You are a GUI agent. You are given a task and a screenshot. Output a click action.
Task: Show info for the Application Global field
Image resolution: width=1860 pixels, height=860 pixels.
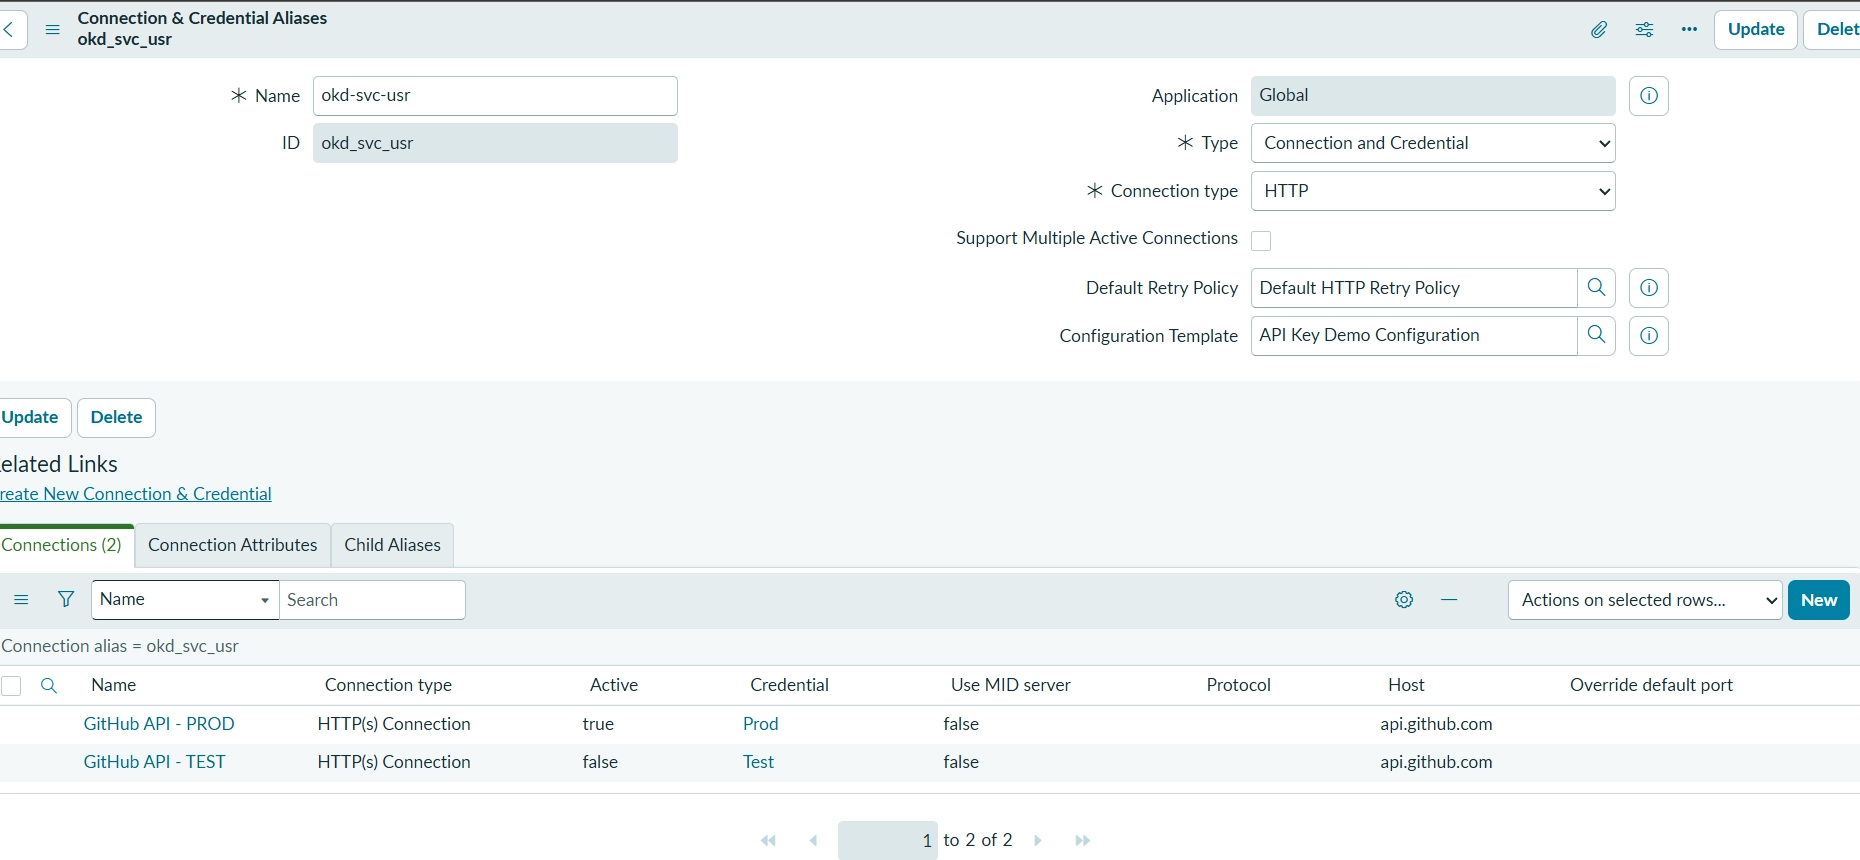[1649, 96]
